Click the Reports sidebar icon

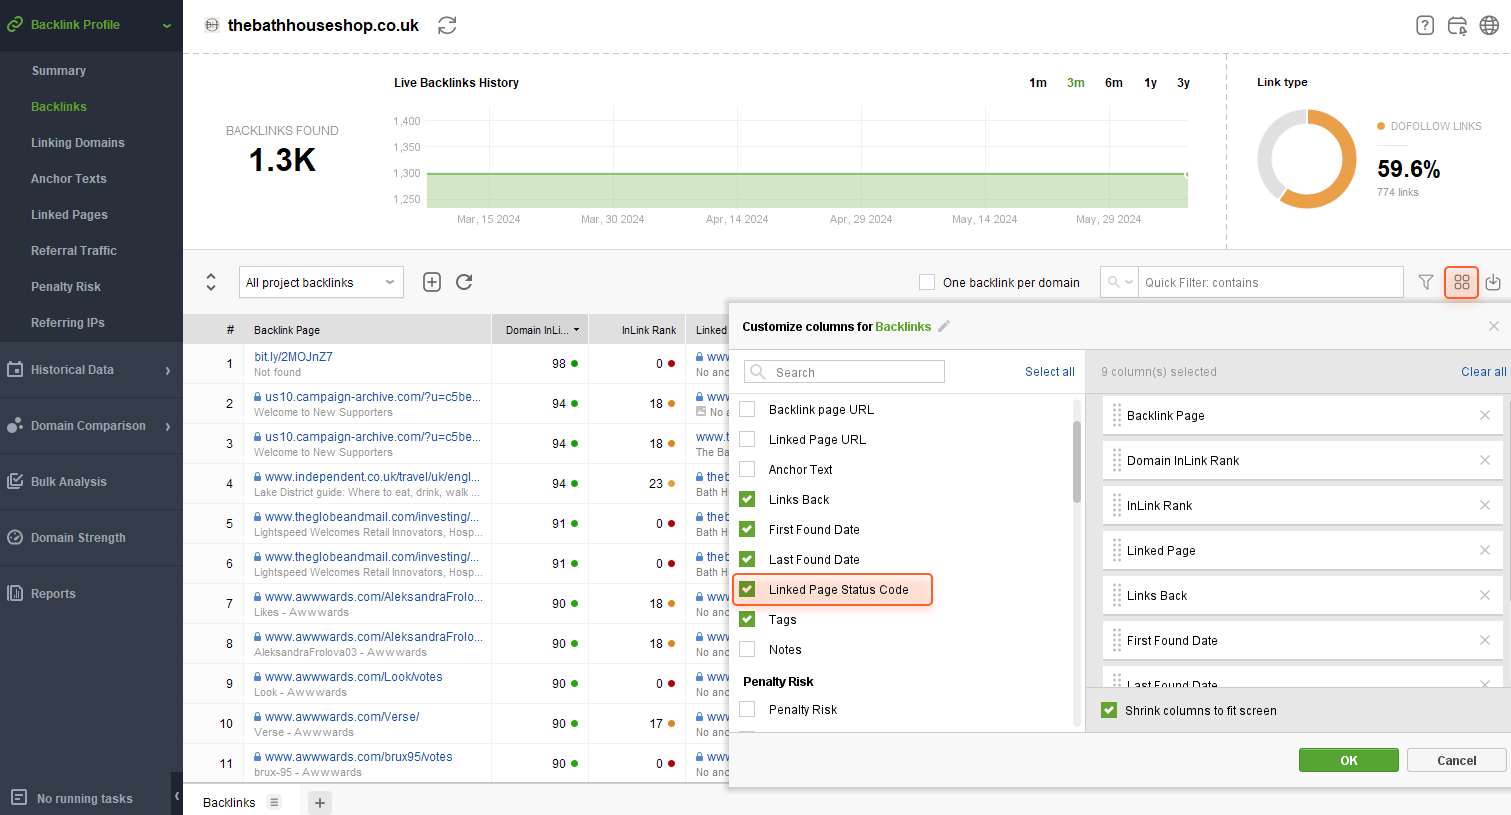pos(15,593)
